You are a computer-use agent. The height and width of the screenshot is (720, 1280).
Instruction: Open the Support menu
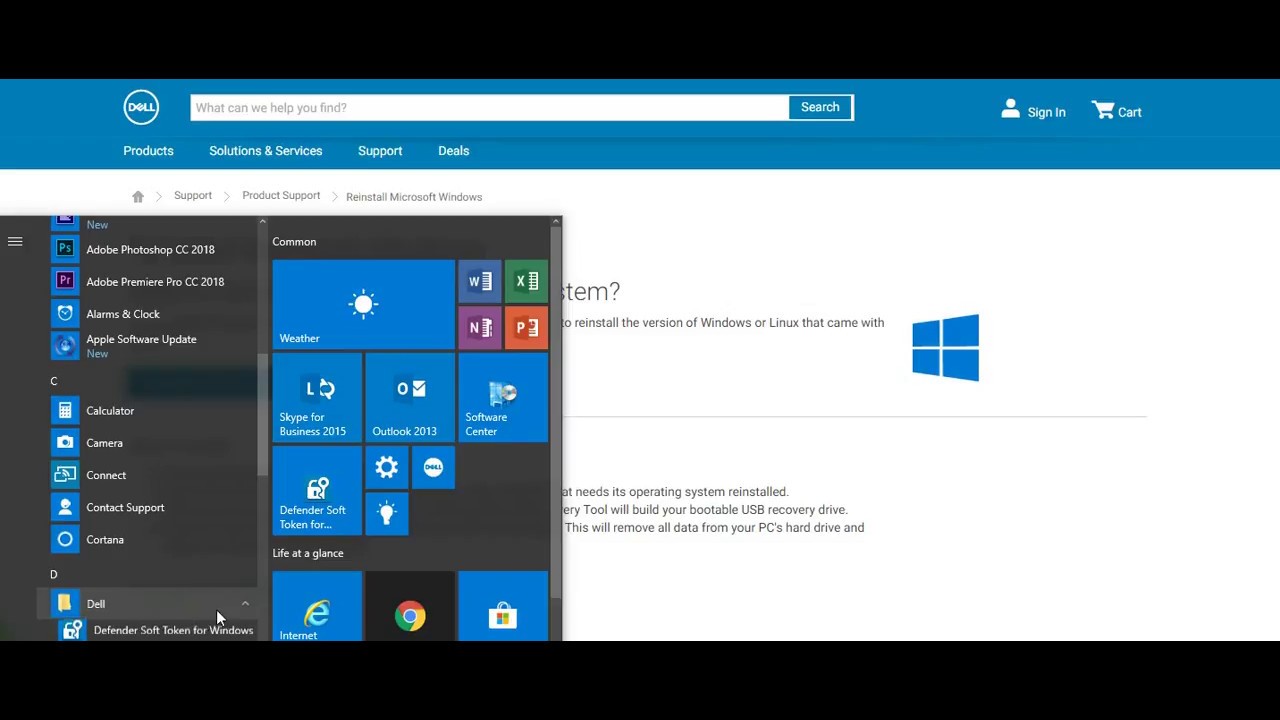tap(380, 151)
